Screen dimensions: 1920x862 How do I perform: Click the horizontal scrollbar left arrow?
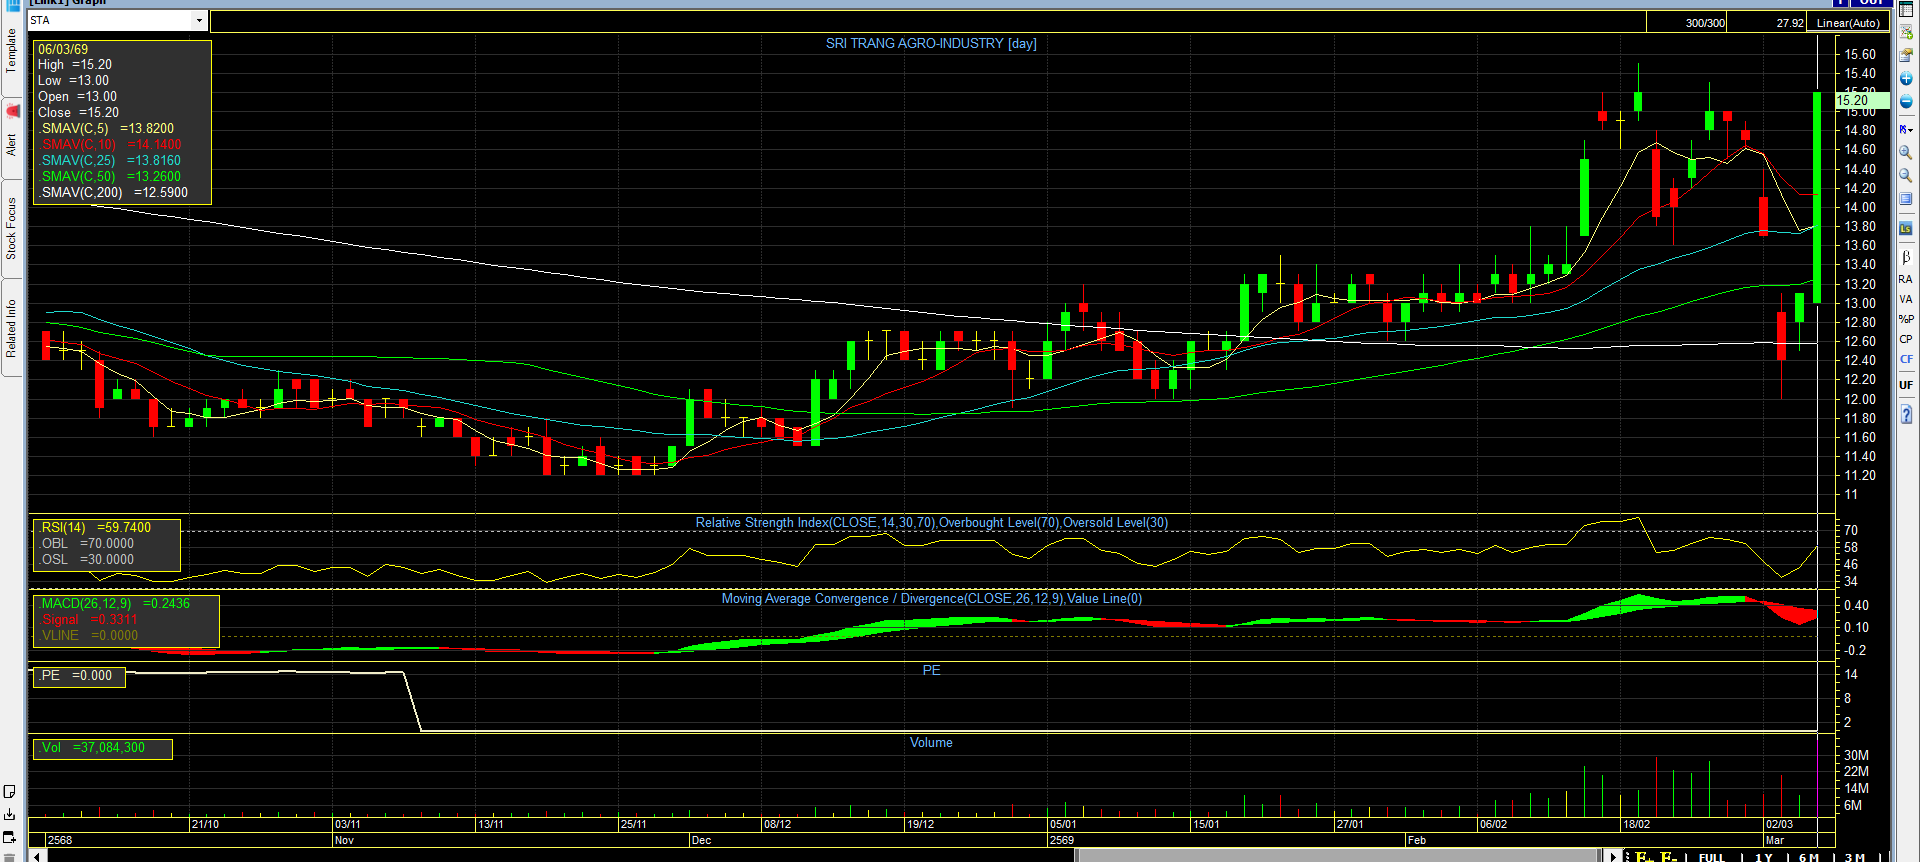point(37,857)
